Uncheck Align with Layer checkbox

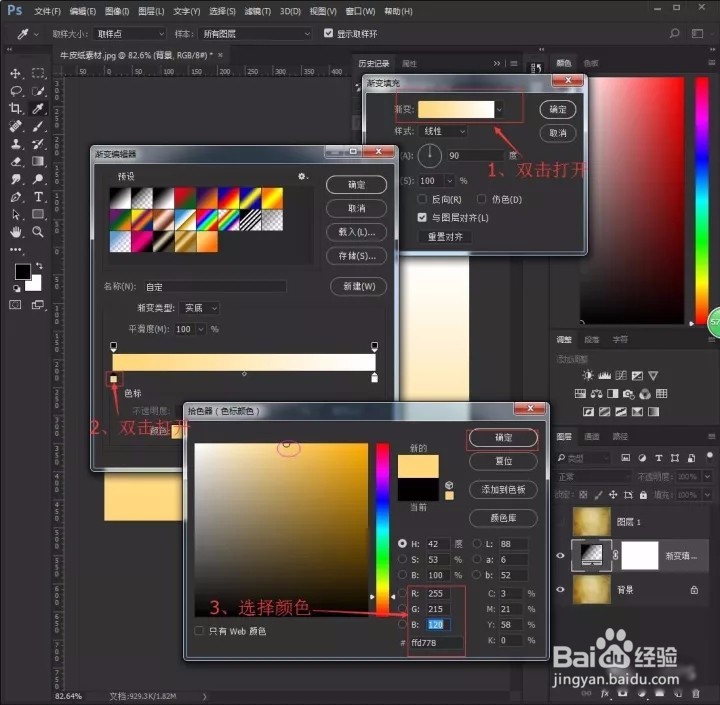(422, 218)
